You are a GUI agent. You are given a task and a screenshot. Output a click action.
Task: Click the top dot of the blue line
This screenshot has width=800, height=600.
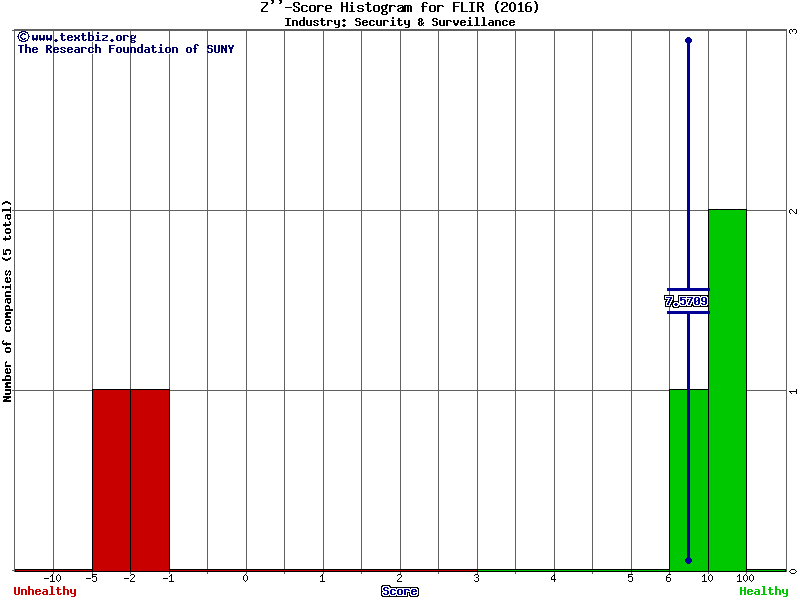[x=688, y=40]
